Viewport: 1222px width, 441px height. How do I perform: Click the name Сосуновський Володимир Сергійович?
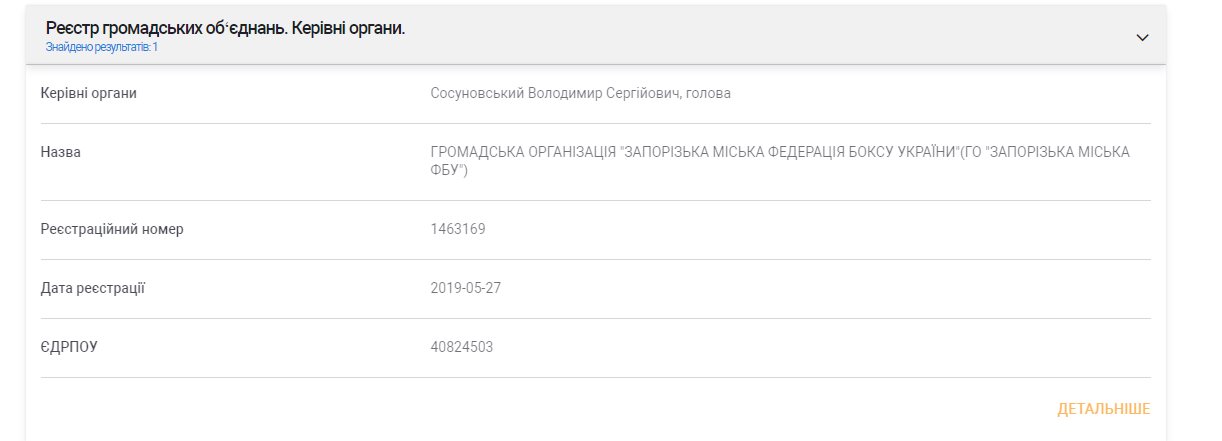coord(555,94)
